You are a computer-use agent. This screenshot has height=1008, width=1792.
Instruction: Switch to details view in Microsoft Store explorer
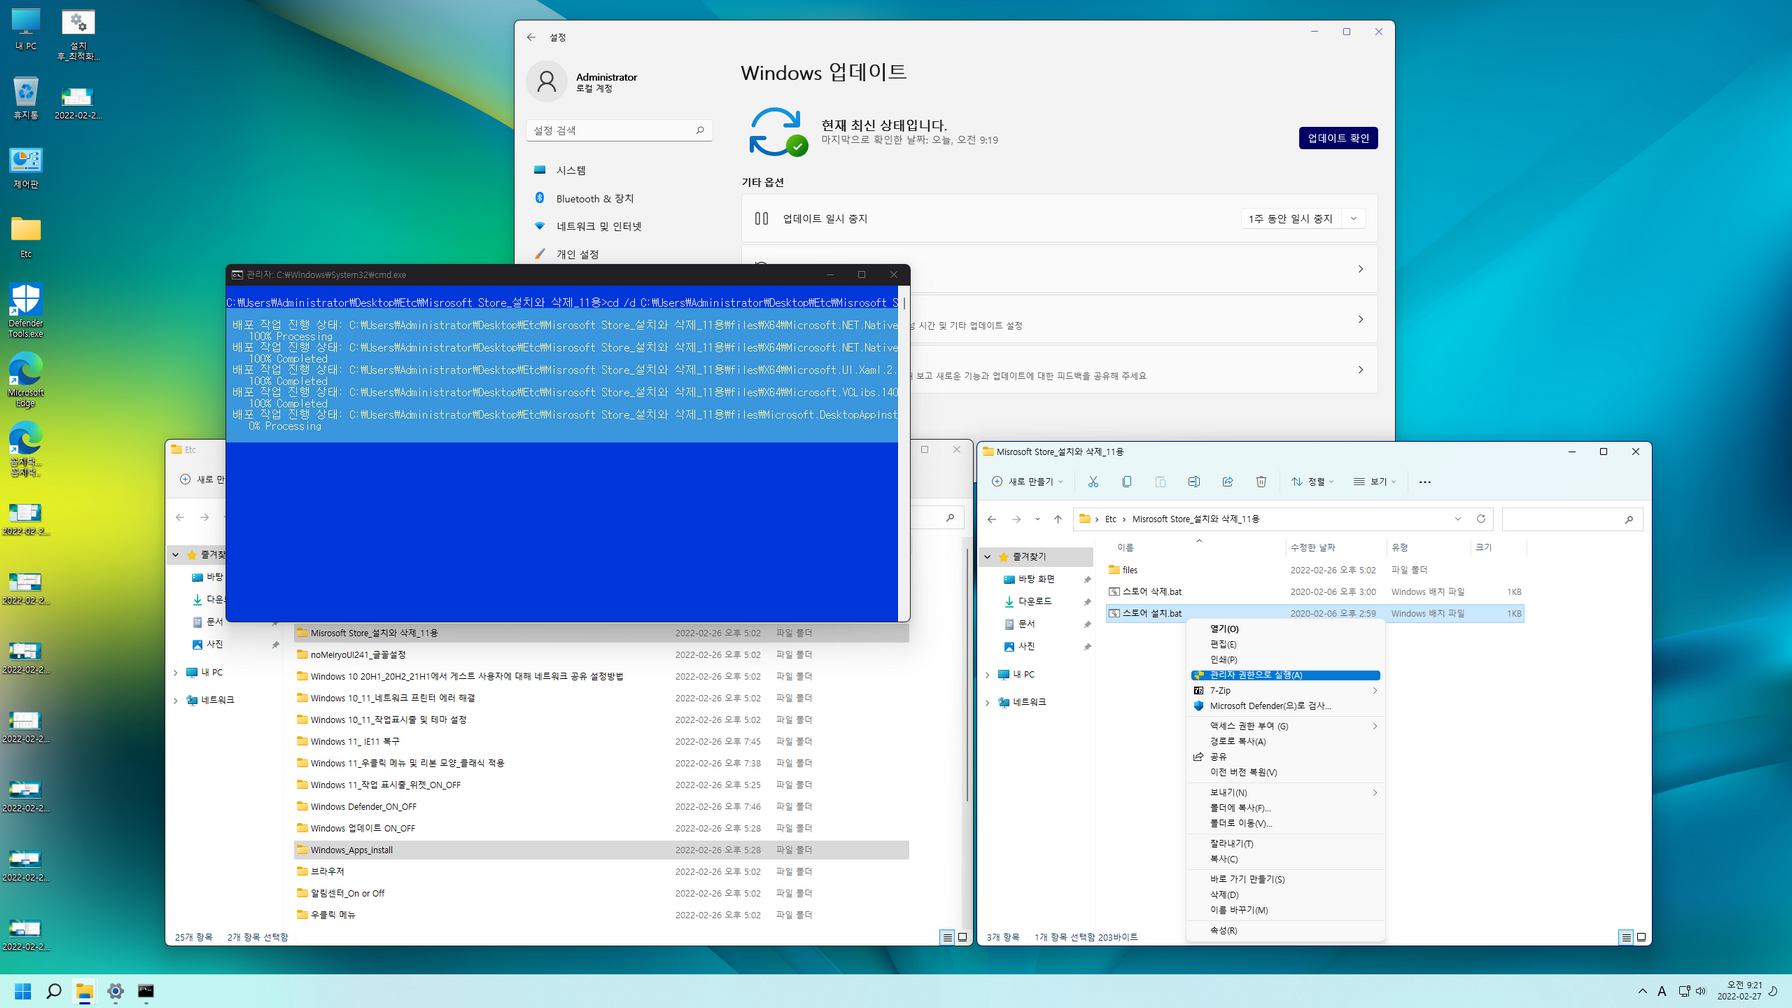pyautogui.click(x=1626, y=937)
